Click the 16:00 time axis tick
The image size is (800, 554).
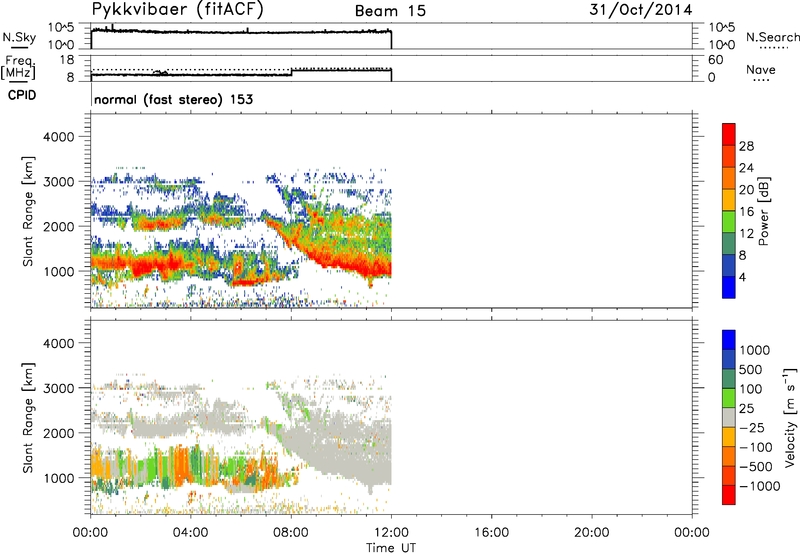pyautogui.click(x=491, y=533)
